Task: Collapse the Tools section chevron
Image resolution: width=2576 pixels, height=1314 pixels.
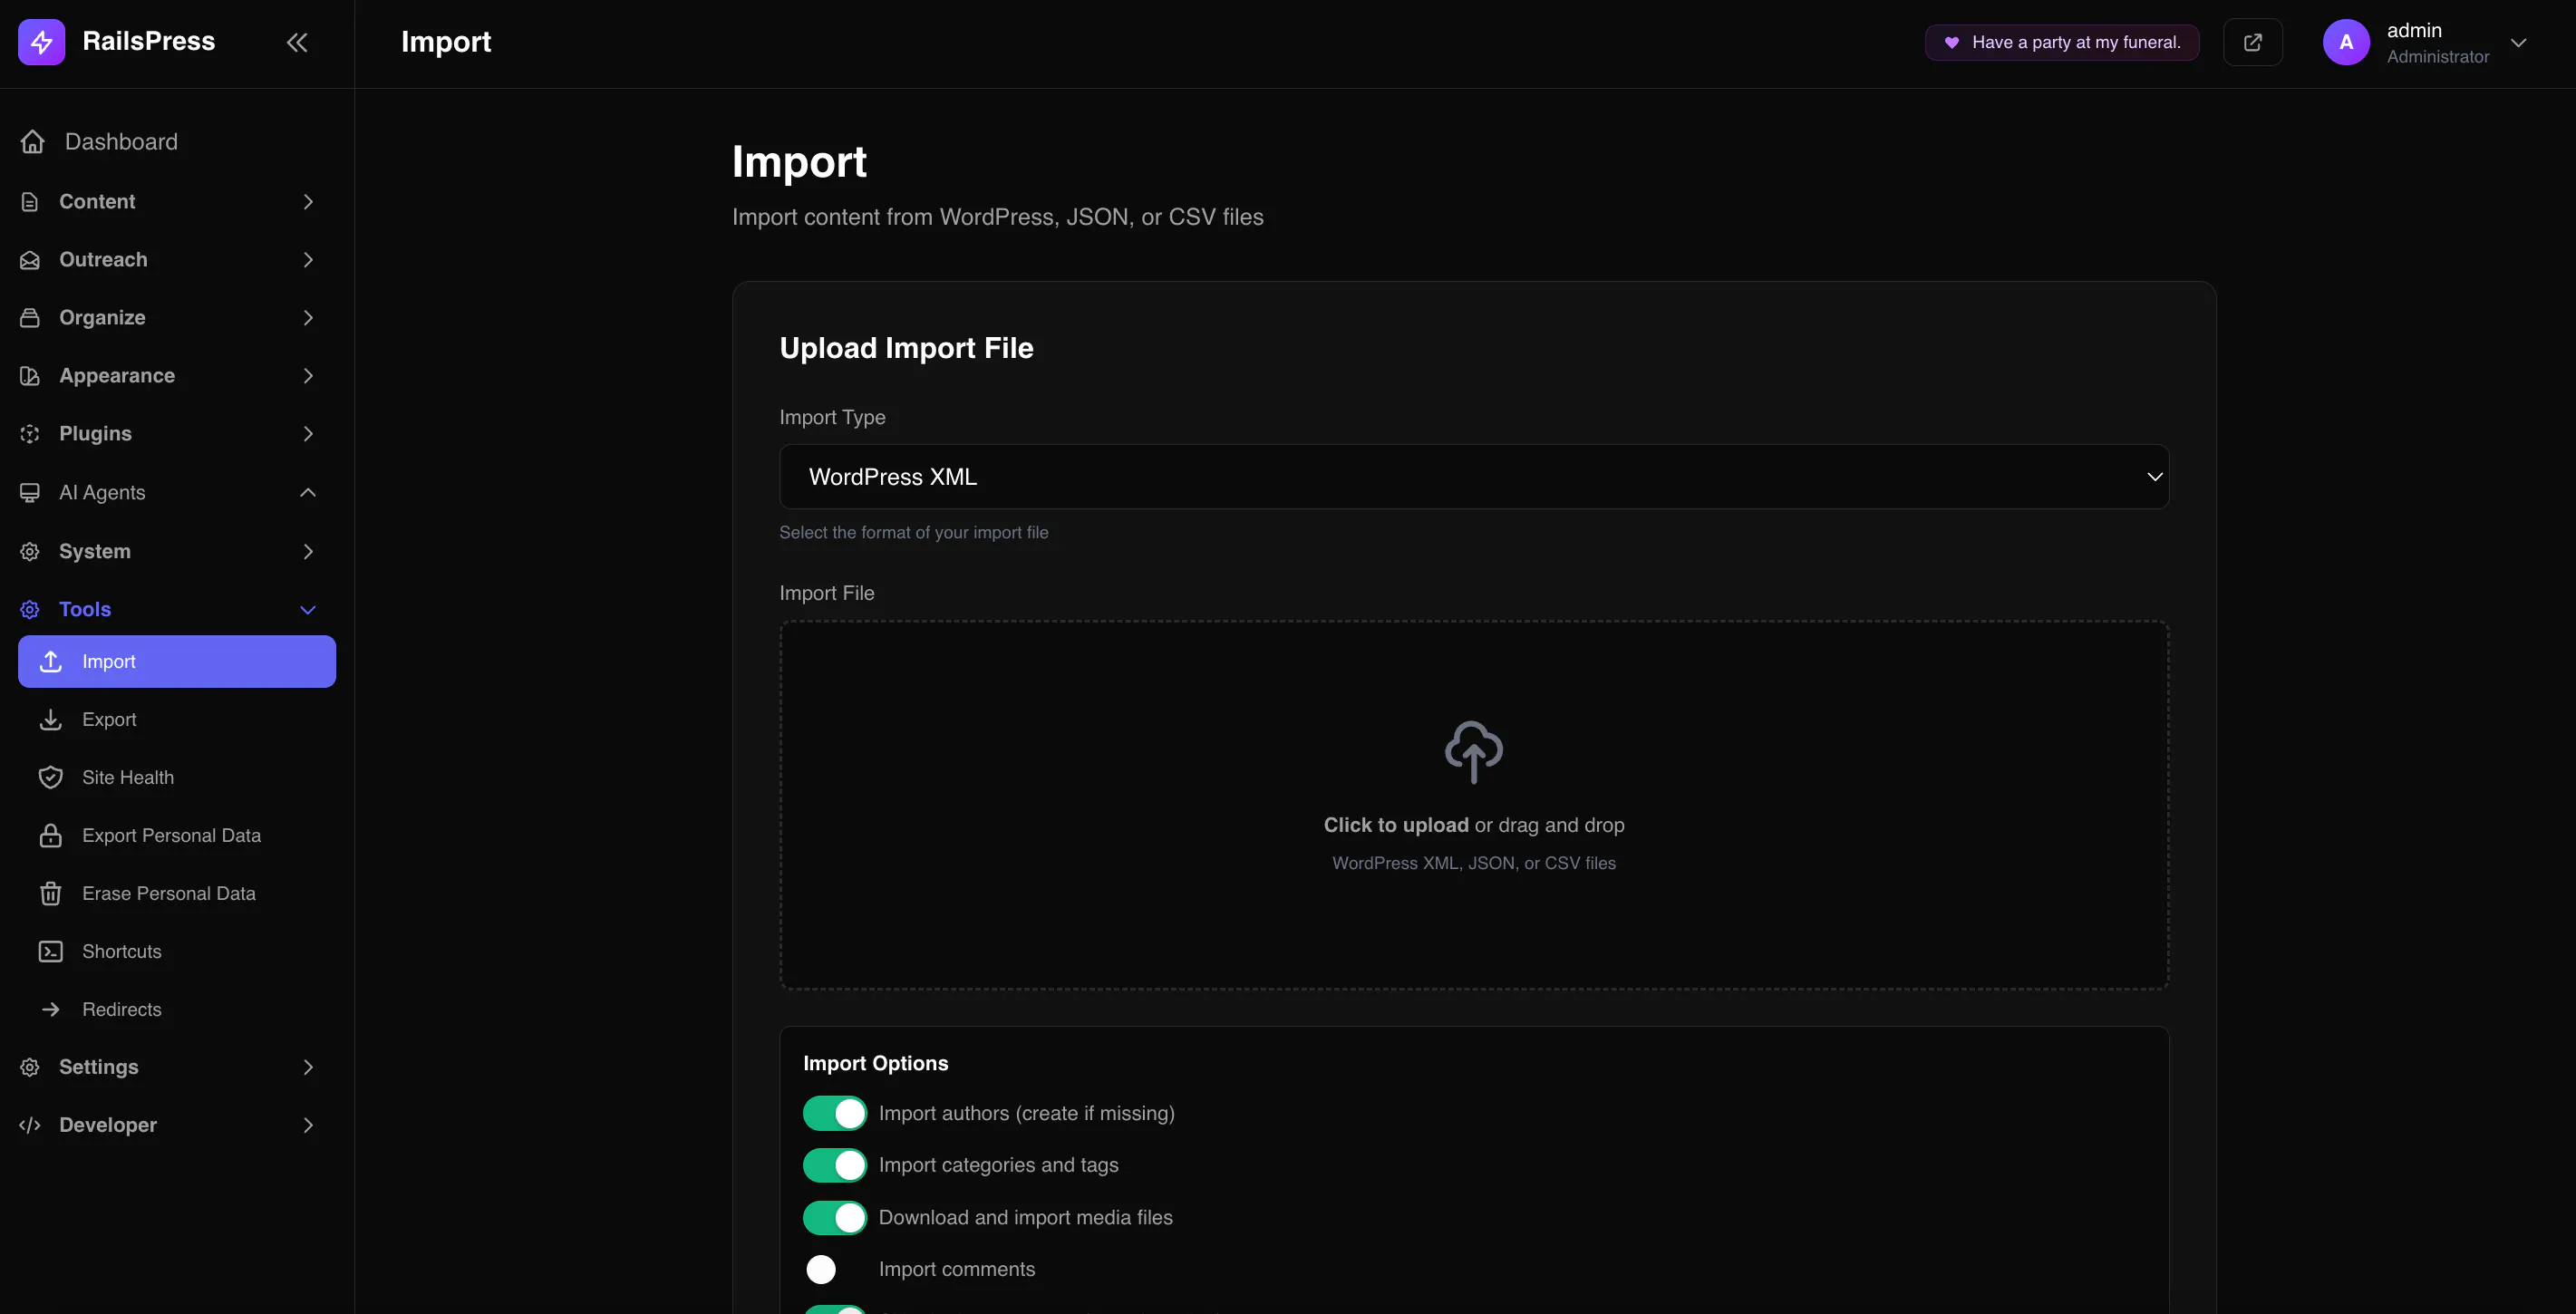Action: point(308,610)
